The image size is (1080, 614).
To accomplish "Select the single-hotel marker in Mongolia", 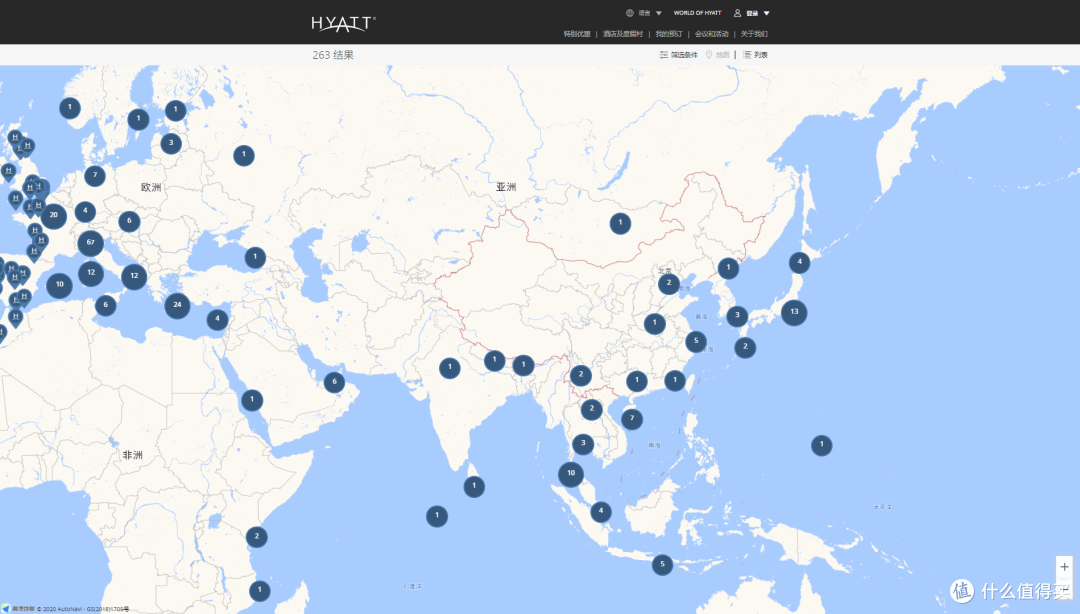I will click(x=621, y=223).
